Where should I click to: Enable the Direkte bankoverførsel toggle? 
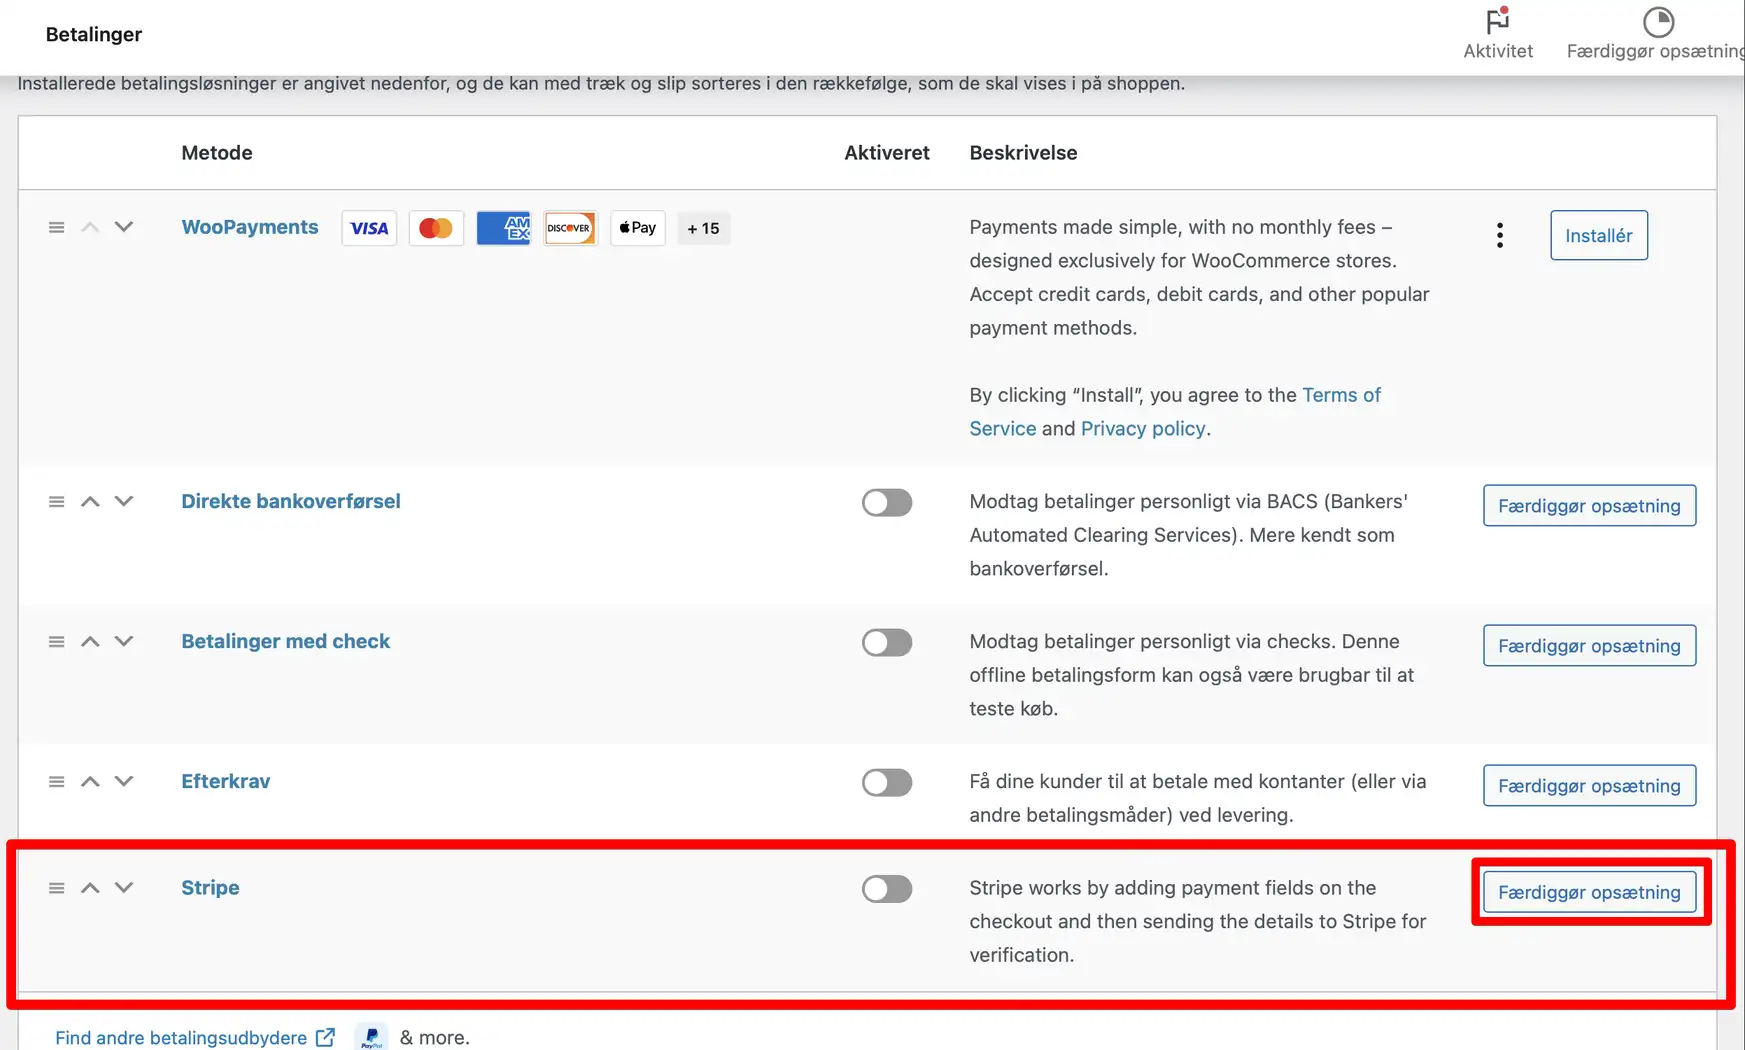coord(886,502)
